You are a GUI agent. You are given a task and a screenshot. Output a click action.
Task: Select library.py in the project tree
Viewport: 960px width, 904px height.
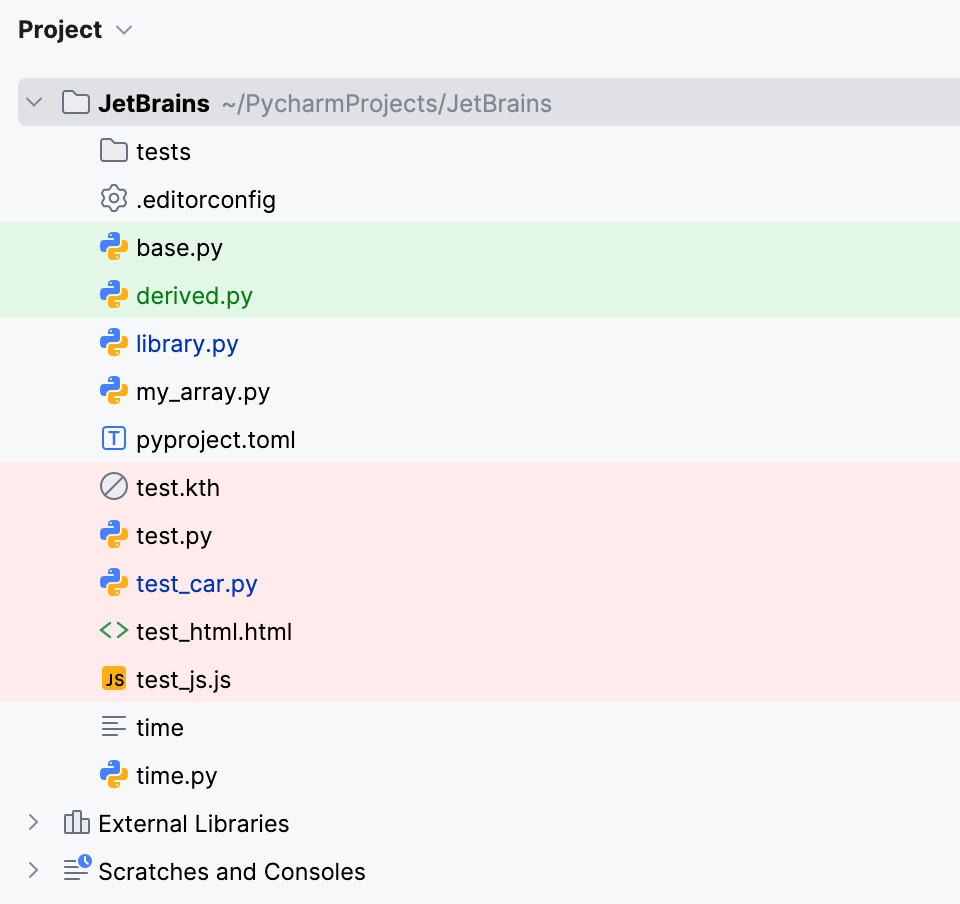187,343
